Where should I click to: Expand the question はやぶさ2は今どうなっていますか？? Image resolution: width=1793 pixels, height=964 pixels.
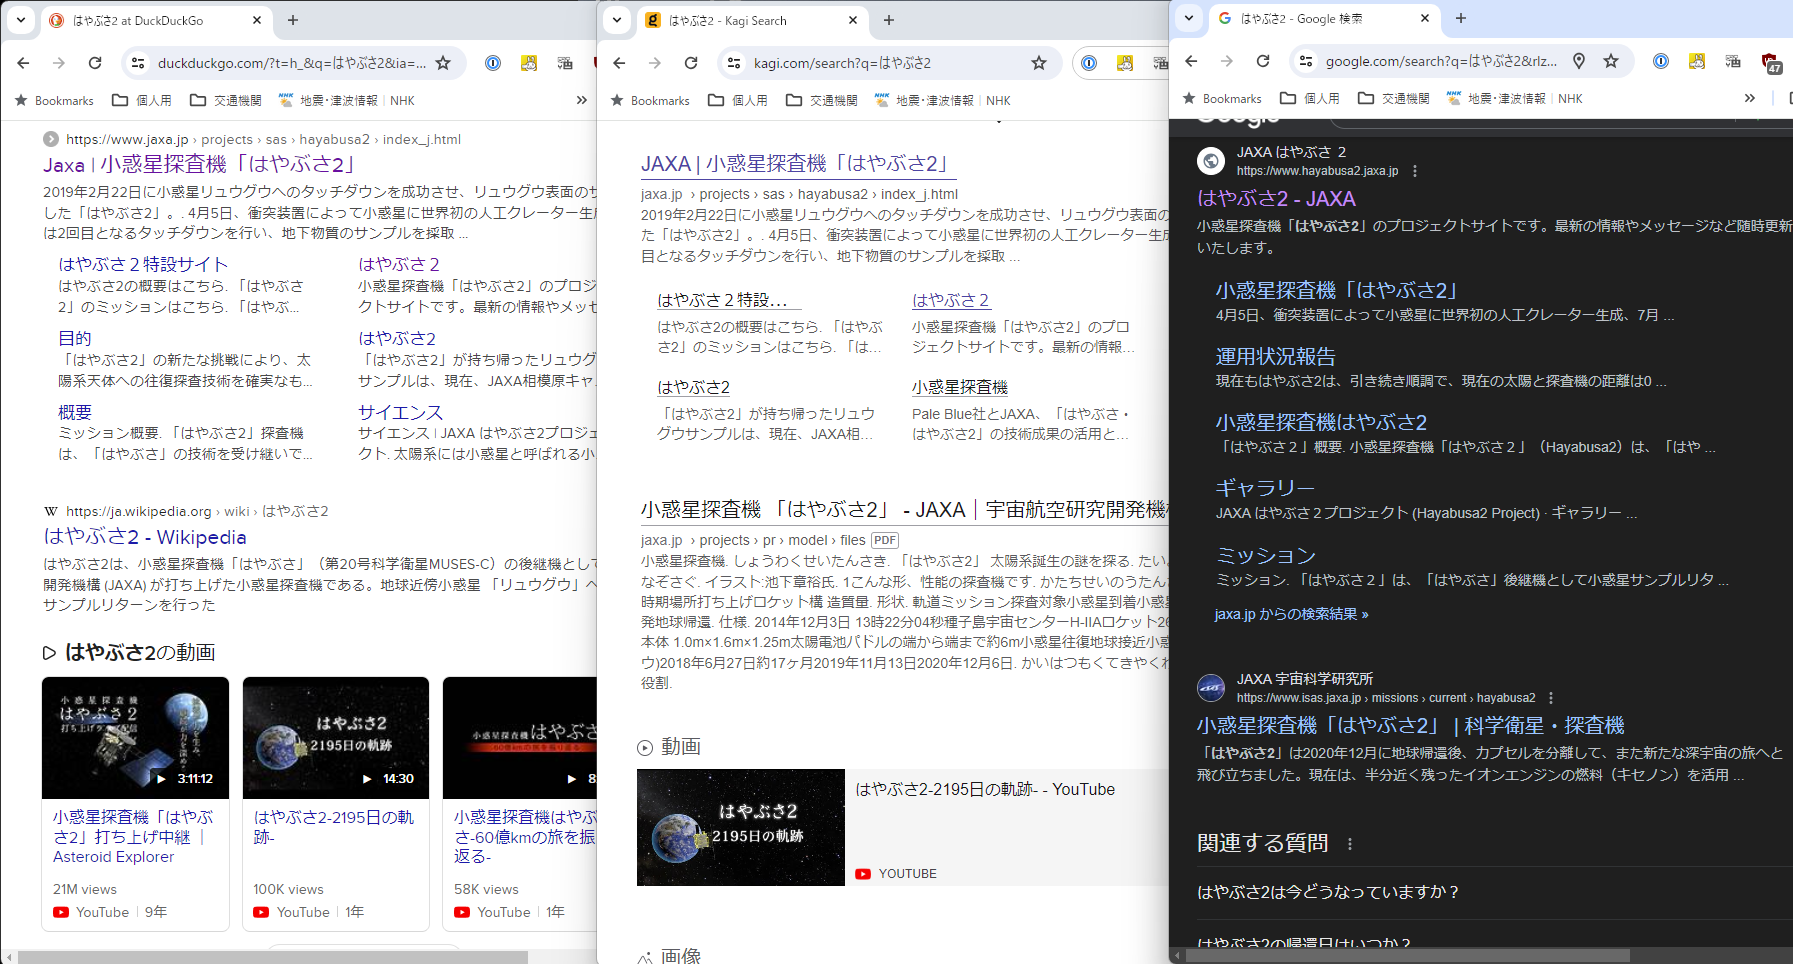tap(1328, 892)
